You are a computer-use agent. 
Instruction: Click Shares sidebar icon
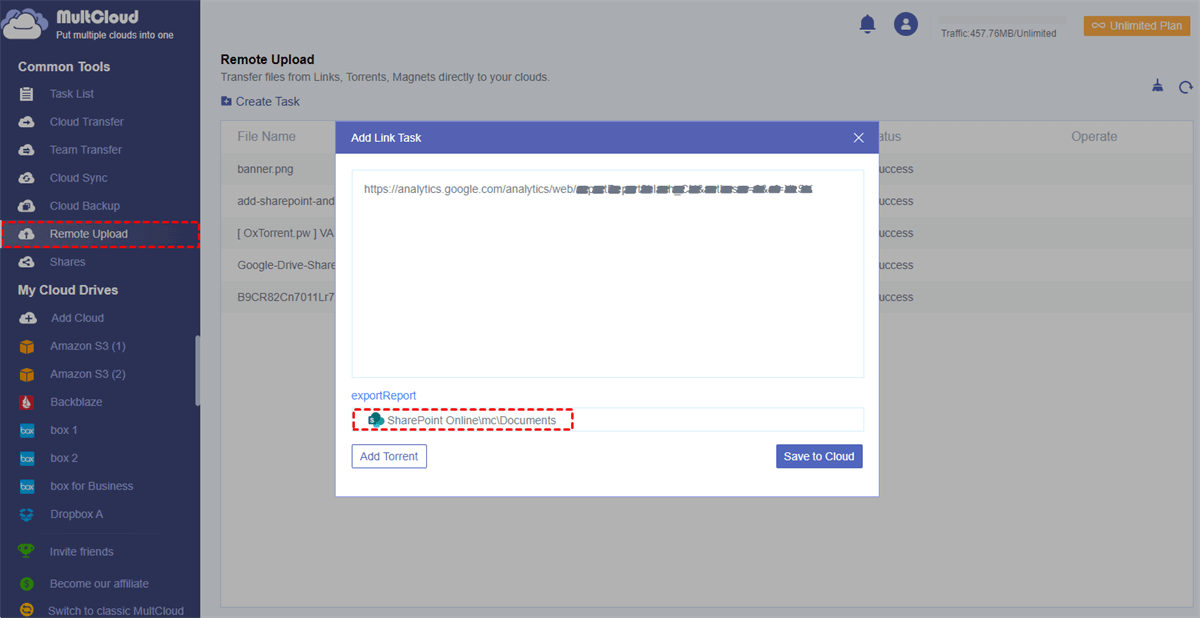click(x=27, y=262)
